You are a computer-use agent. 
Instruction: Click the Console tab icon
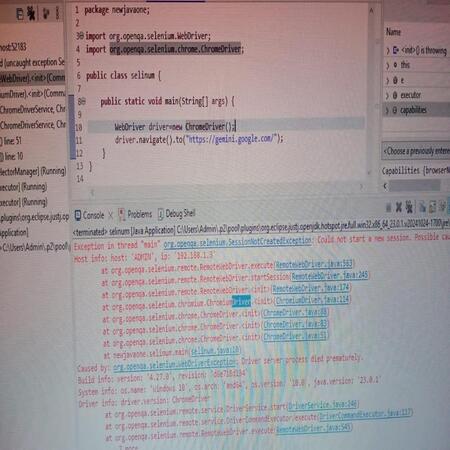tap(78, 215)
